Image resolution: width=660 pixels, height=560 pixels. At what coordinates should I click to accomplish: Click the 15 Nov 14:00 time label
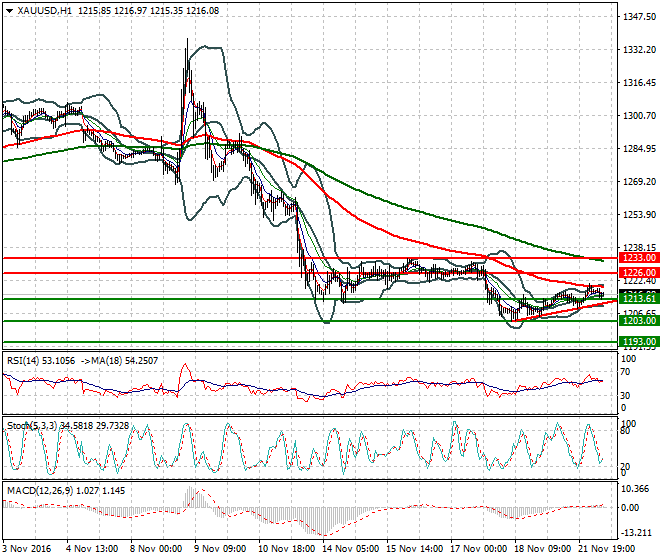click(415, 549)
